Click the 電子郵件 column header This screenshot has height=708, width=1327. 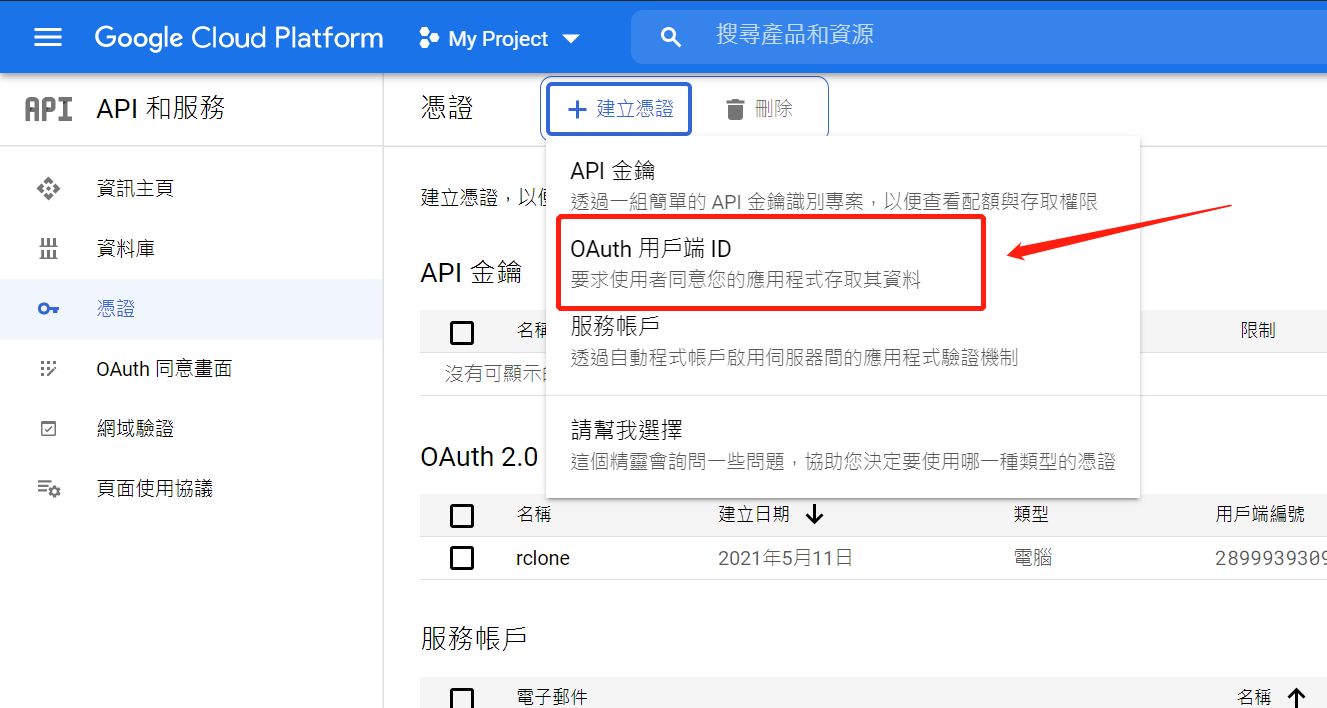[552, 697]
